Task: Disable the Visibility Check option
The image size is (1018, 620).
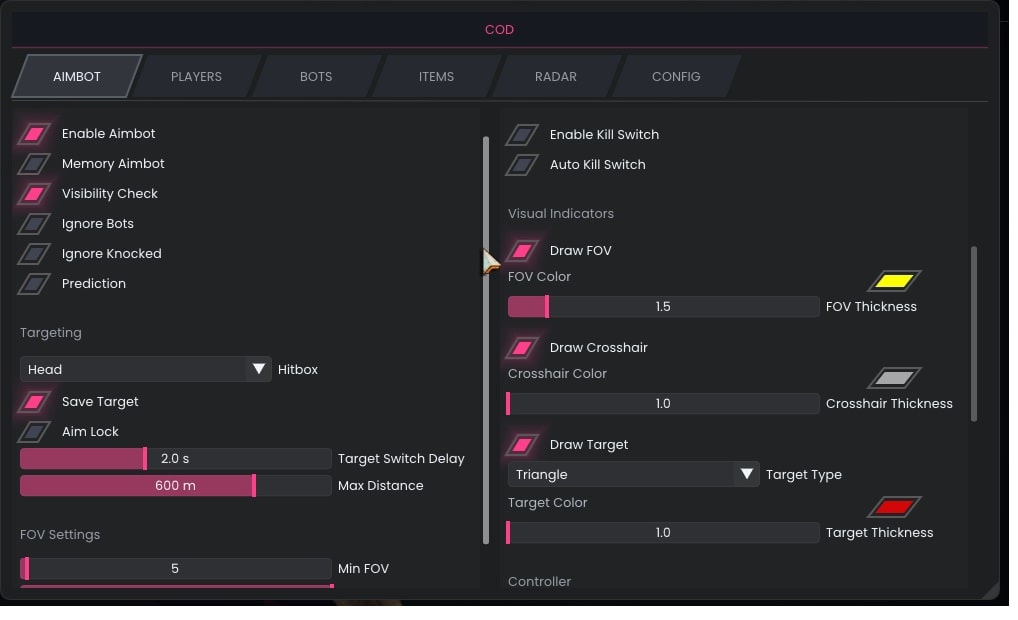Action: (x=35, y=194)
